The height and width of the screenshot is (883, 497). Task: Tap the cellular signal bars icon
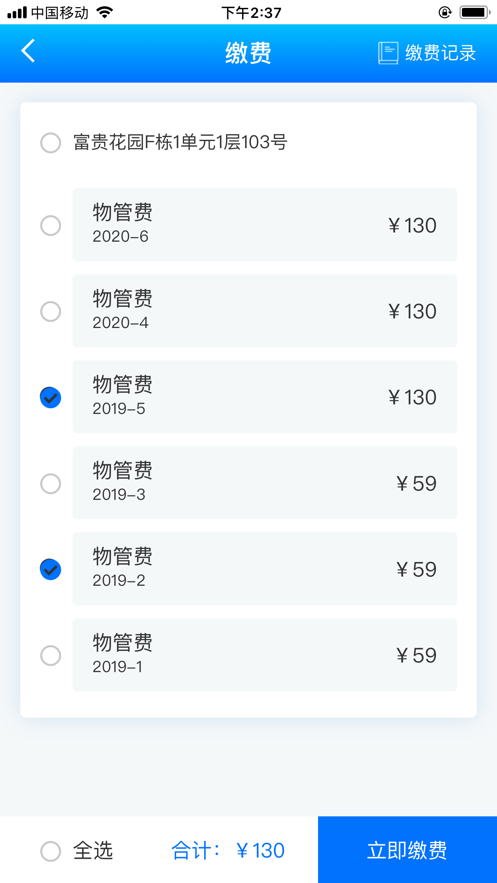[x=17, y=12]
